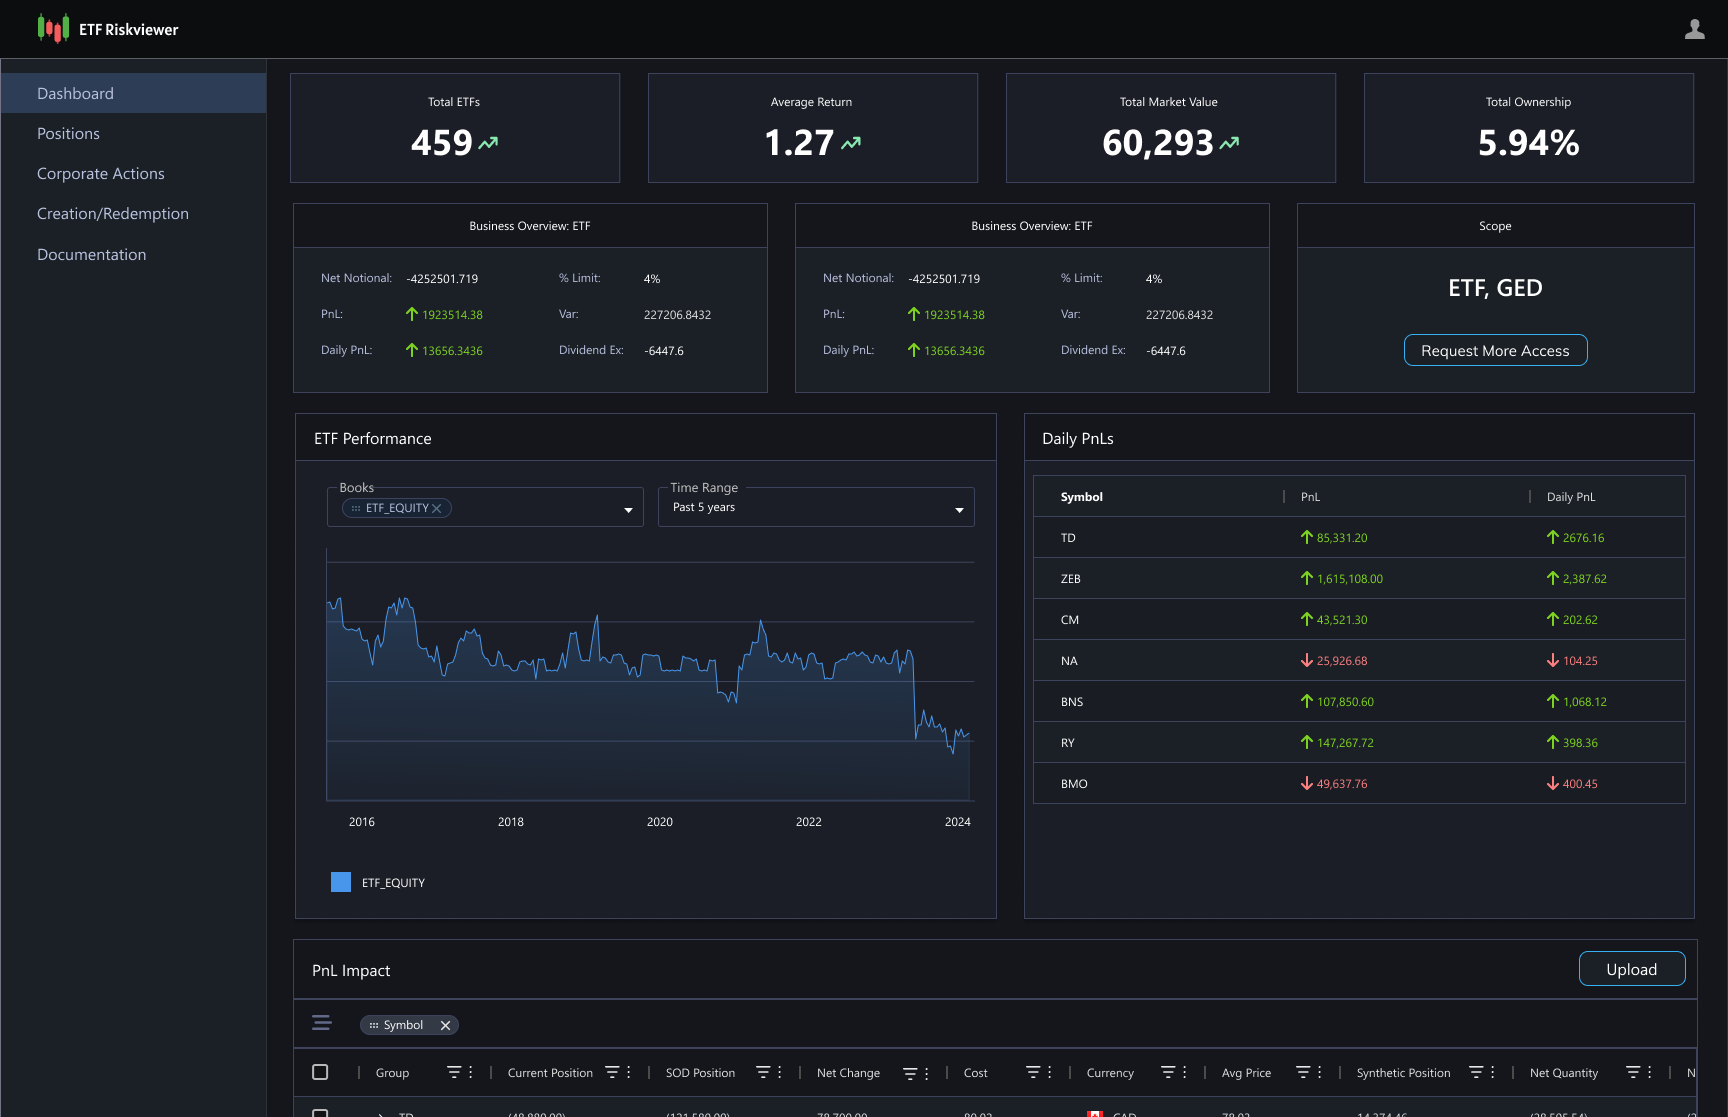This screenshot has height=1117, width=1728.
Task: Click Request More Access button
Action: pyautogui.click(x=1495, y=351)
